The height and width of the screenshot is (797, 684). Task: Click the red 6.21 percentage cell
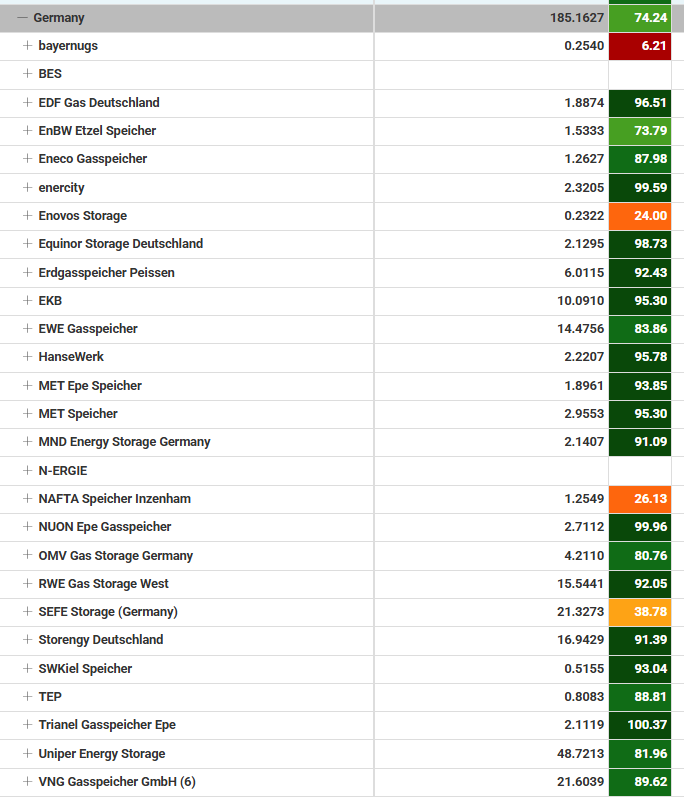pyautogui.click(x=640, y=46)
